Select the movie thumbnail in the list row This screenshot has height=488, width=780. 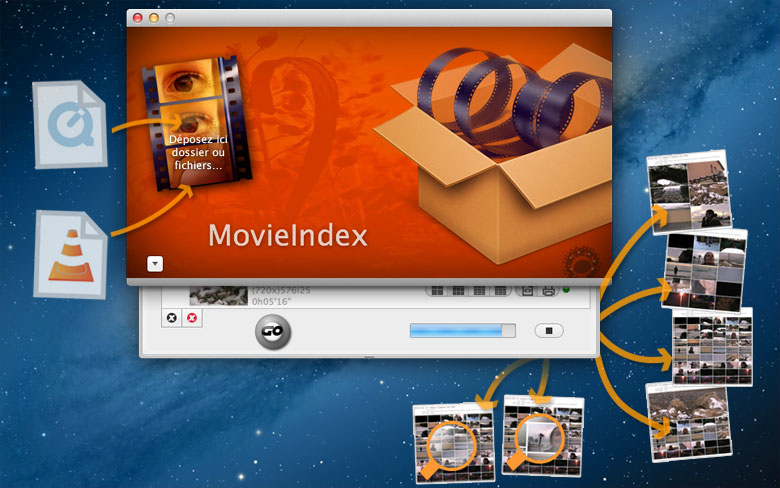(x=218, y=296)
